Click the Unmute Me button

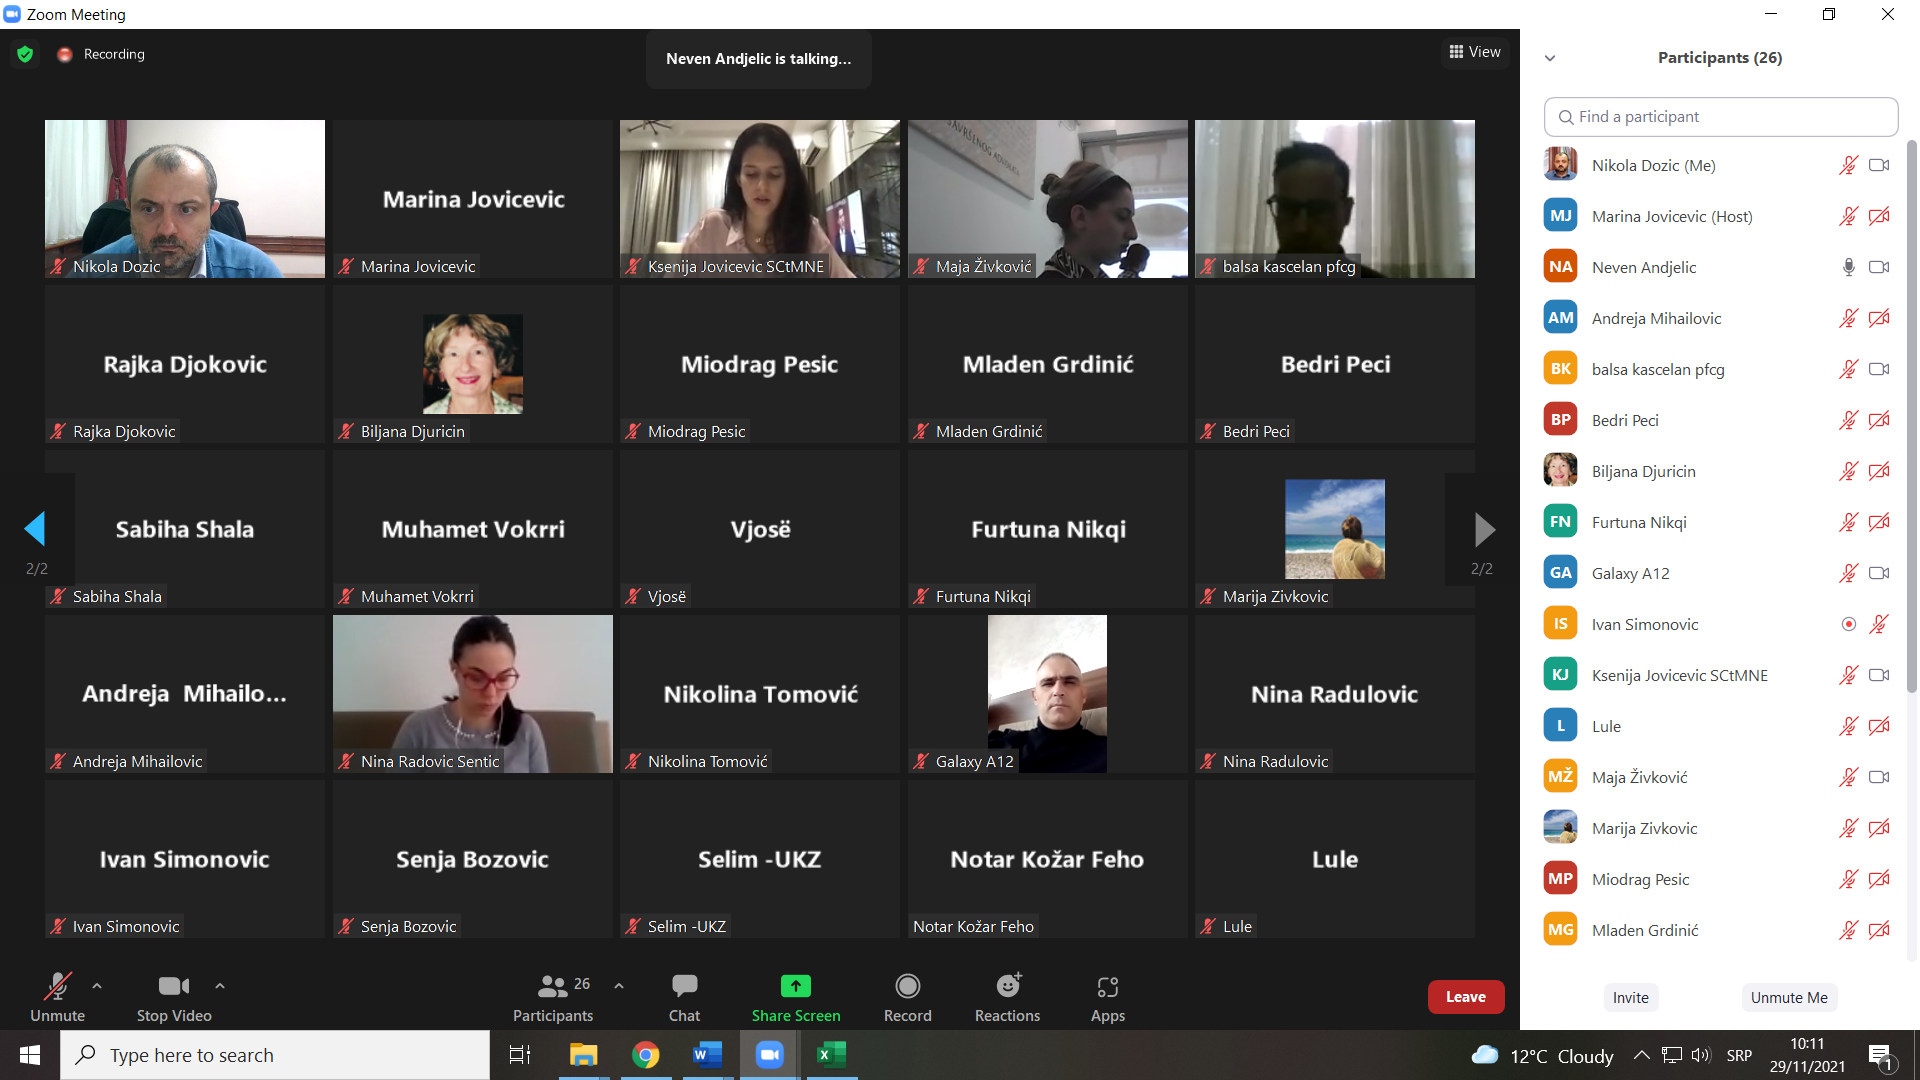coord(1789,998)
